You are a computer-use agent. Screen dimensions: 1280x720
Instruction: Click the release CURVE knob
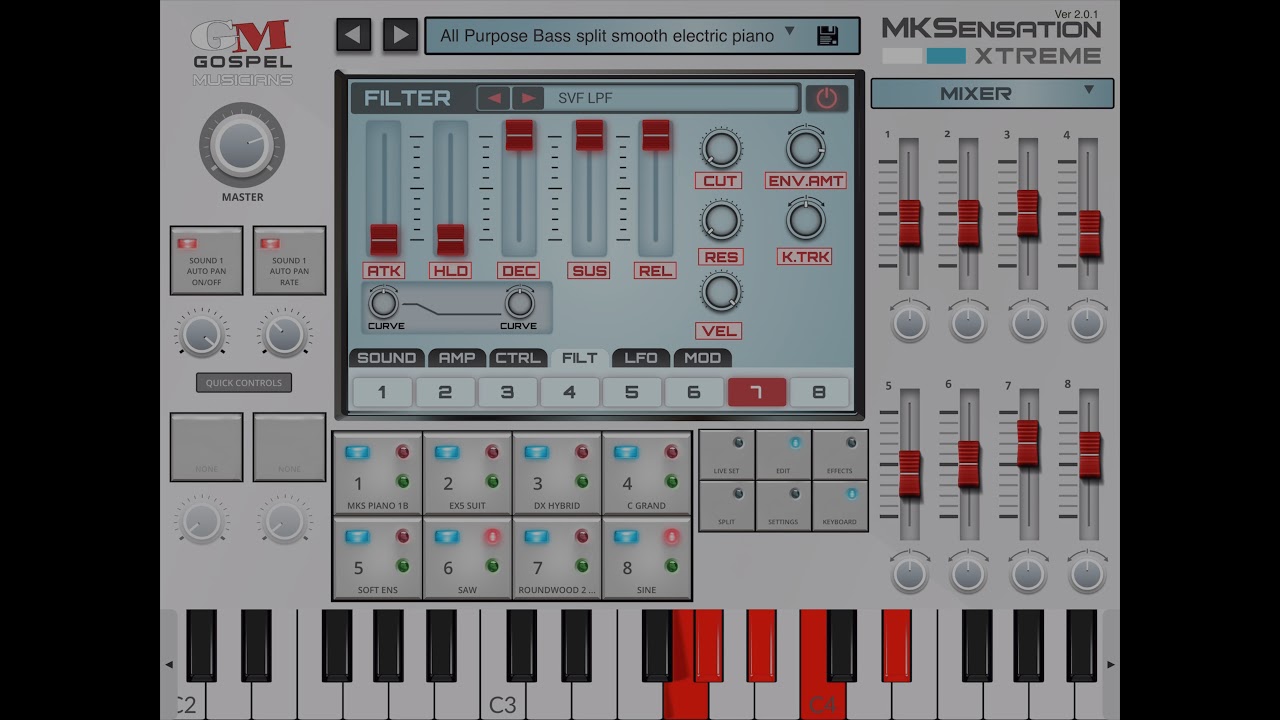click(519, 302)
